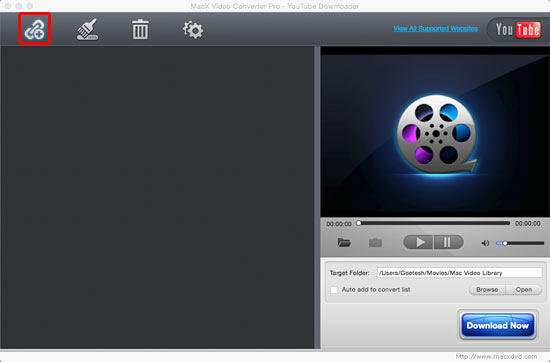Mute using the speaker volume icon
This screenshot has width=550, height=362.
point(485,243)
